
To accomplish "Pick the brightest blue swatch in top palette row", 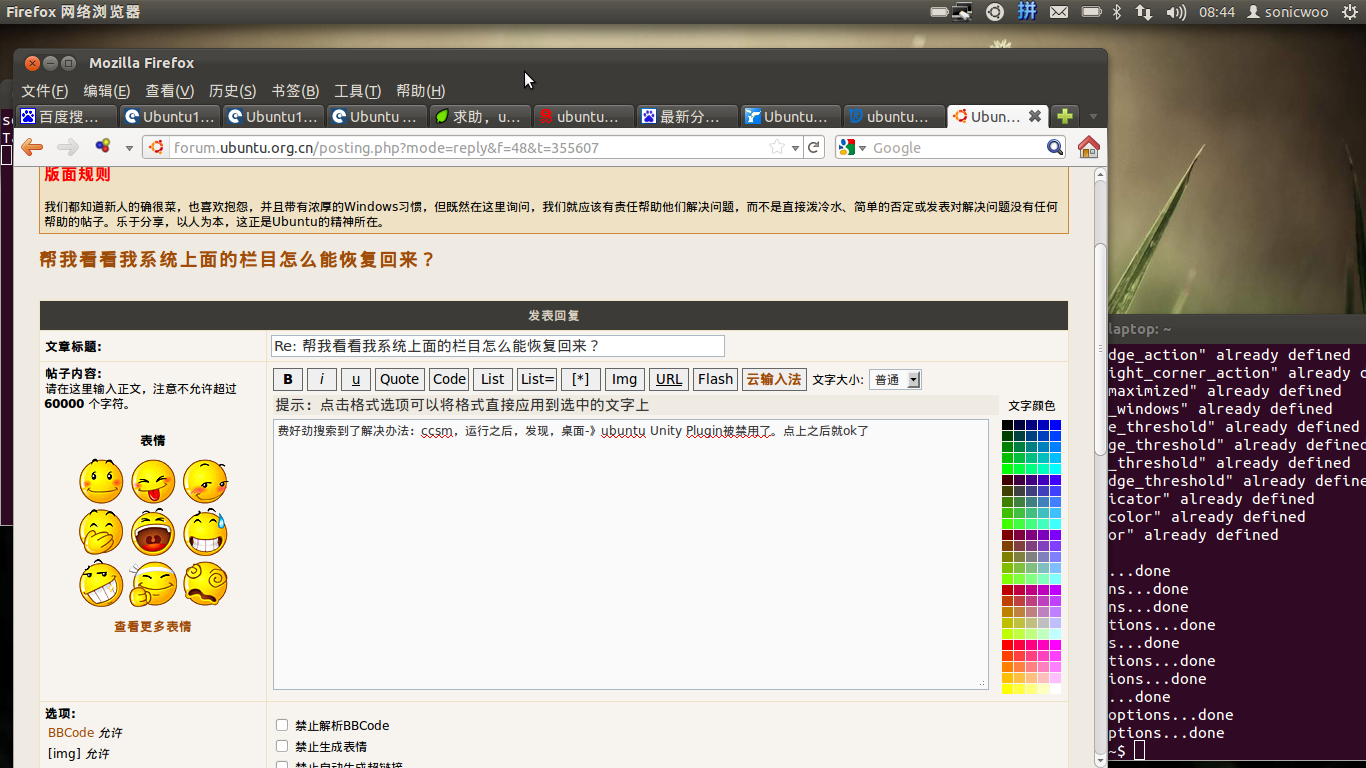I will pos(1055,425).
